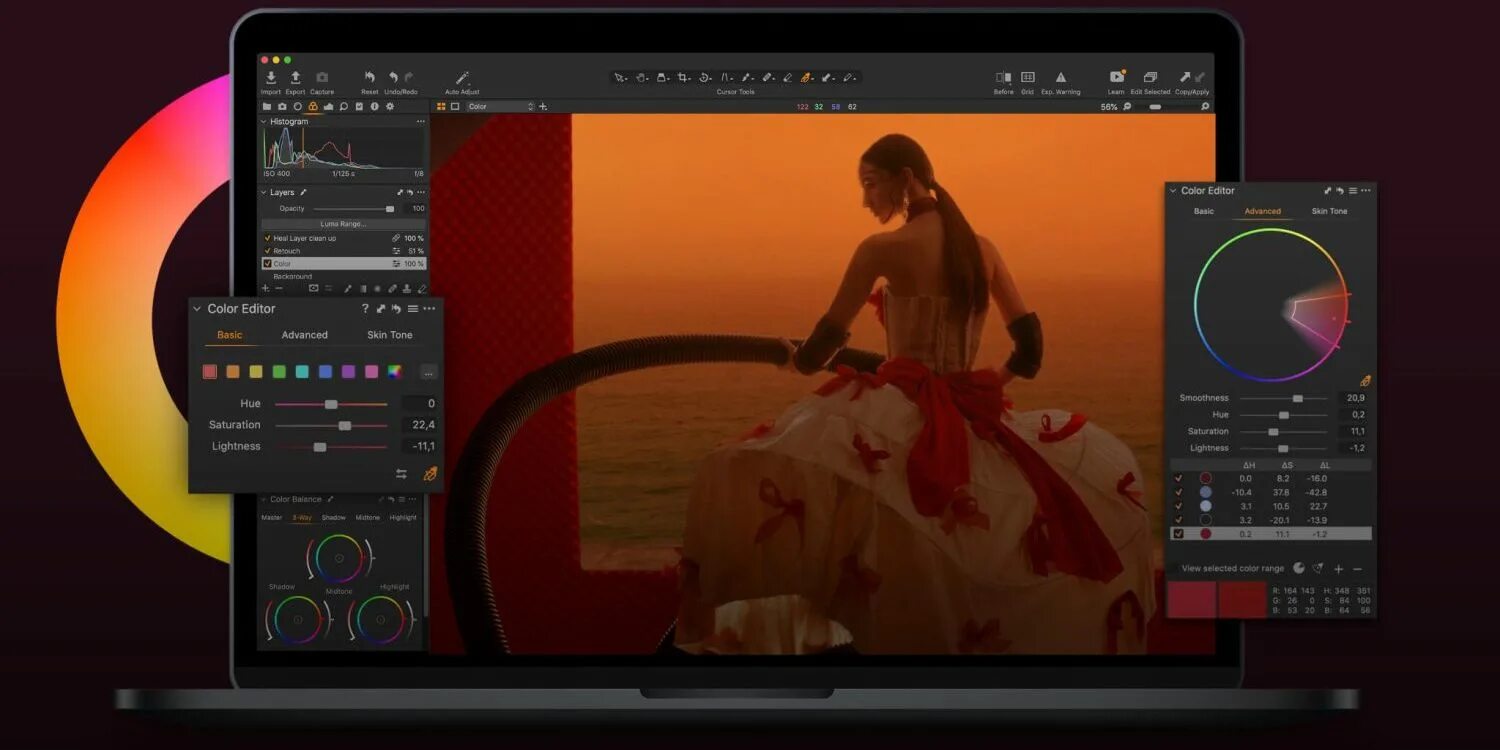The width and height of the screenshot is (1500, 750).
Task: Click the Saturation slider in Basic editor
Action: pos(331,425)
